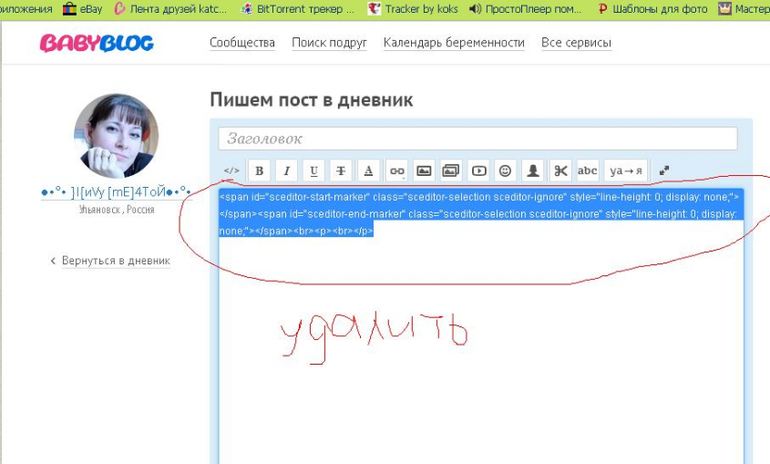The height and width of the screenshot is (464, 770).
Task: Open Поиск подруг menu item
Action: (x=330, y=43)
